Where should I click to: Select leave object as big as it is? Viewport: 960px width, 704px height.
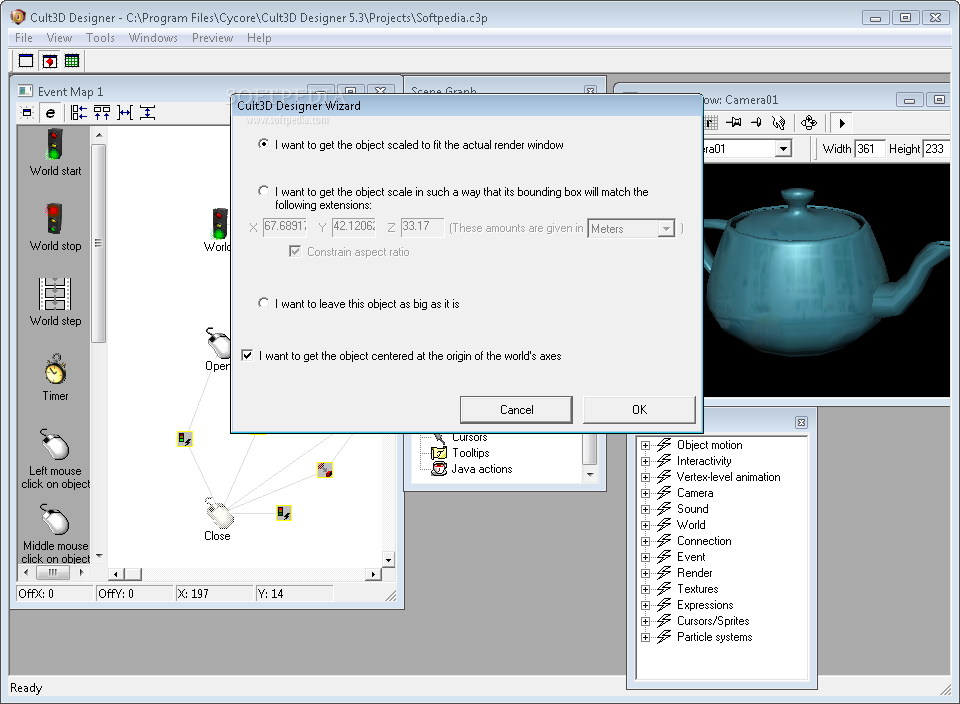coord(263,303)
